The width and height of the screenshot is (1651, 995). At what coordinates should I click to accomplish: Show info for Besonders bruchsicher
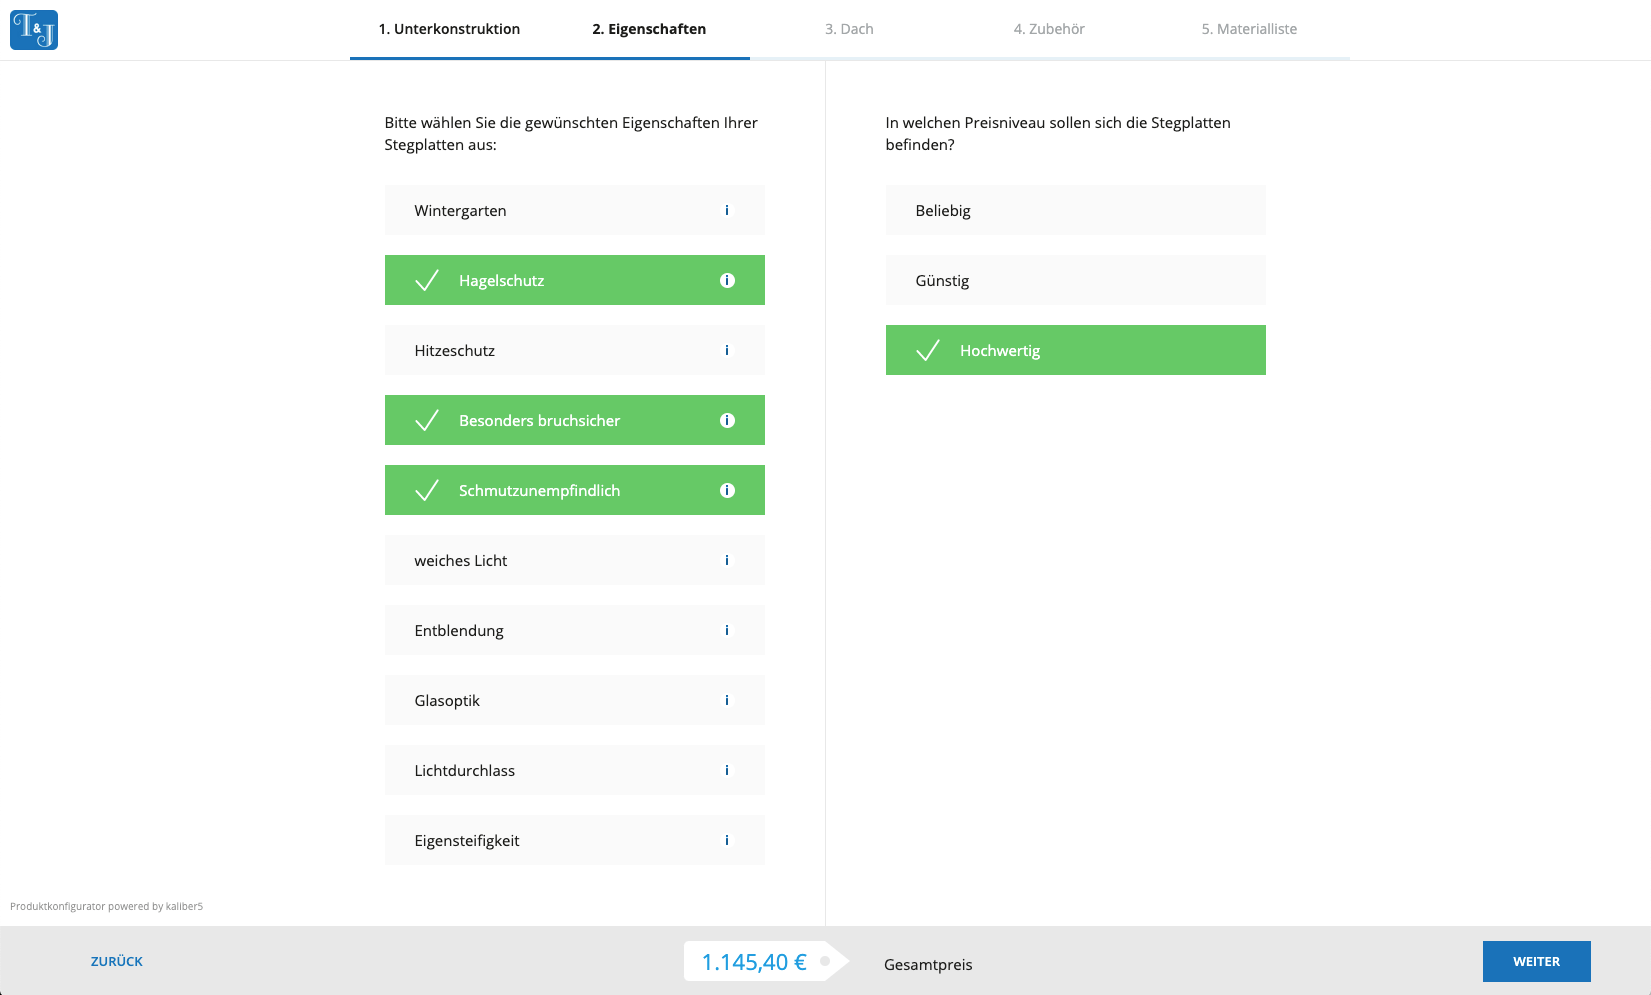pyautogui.click(x=727, y=420)
